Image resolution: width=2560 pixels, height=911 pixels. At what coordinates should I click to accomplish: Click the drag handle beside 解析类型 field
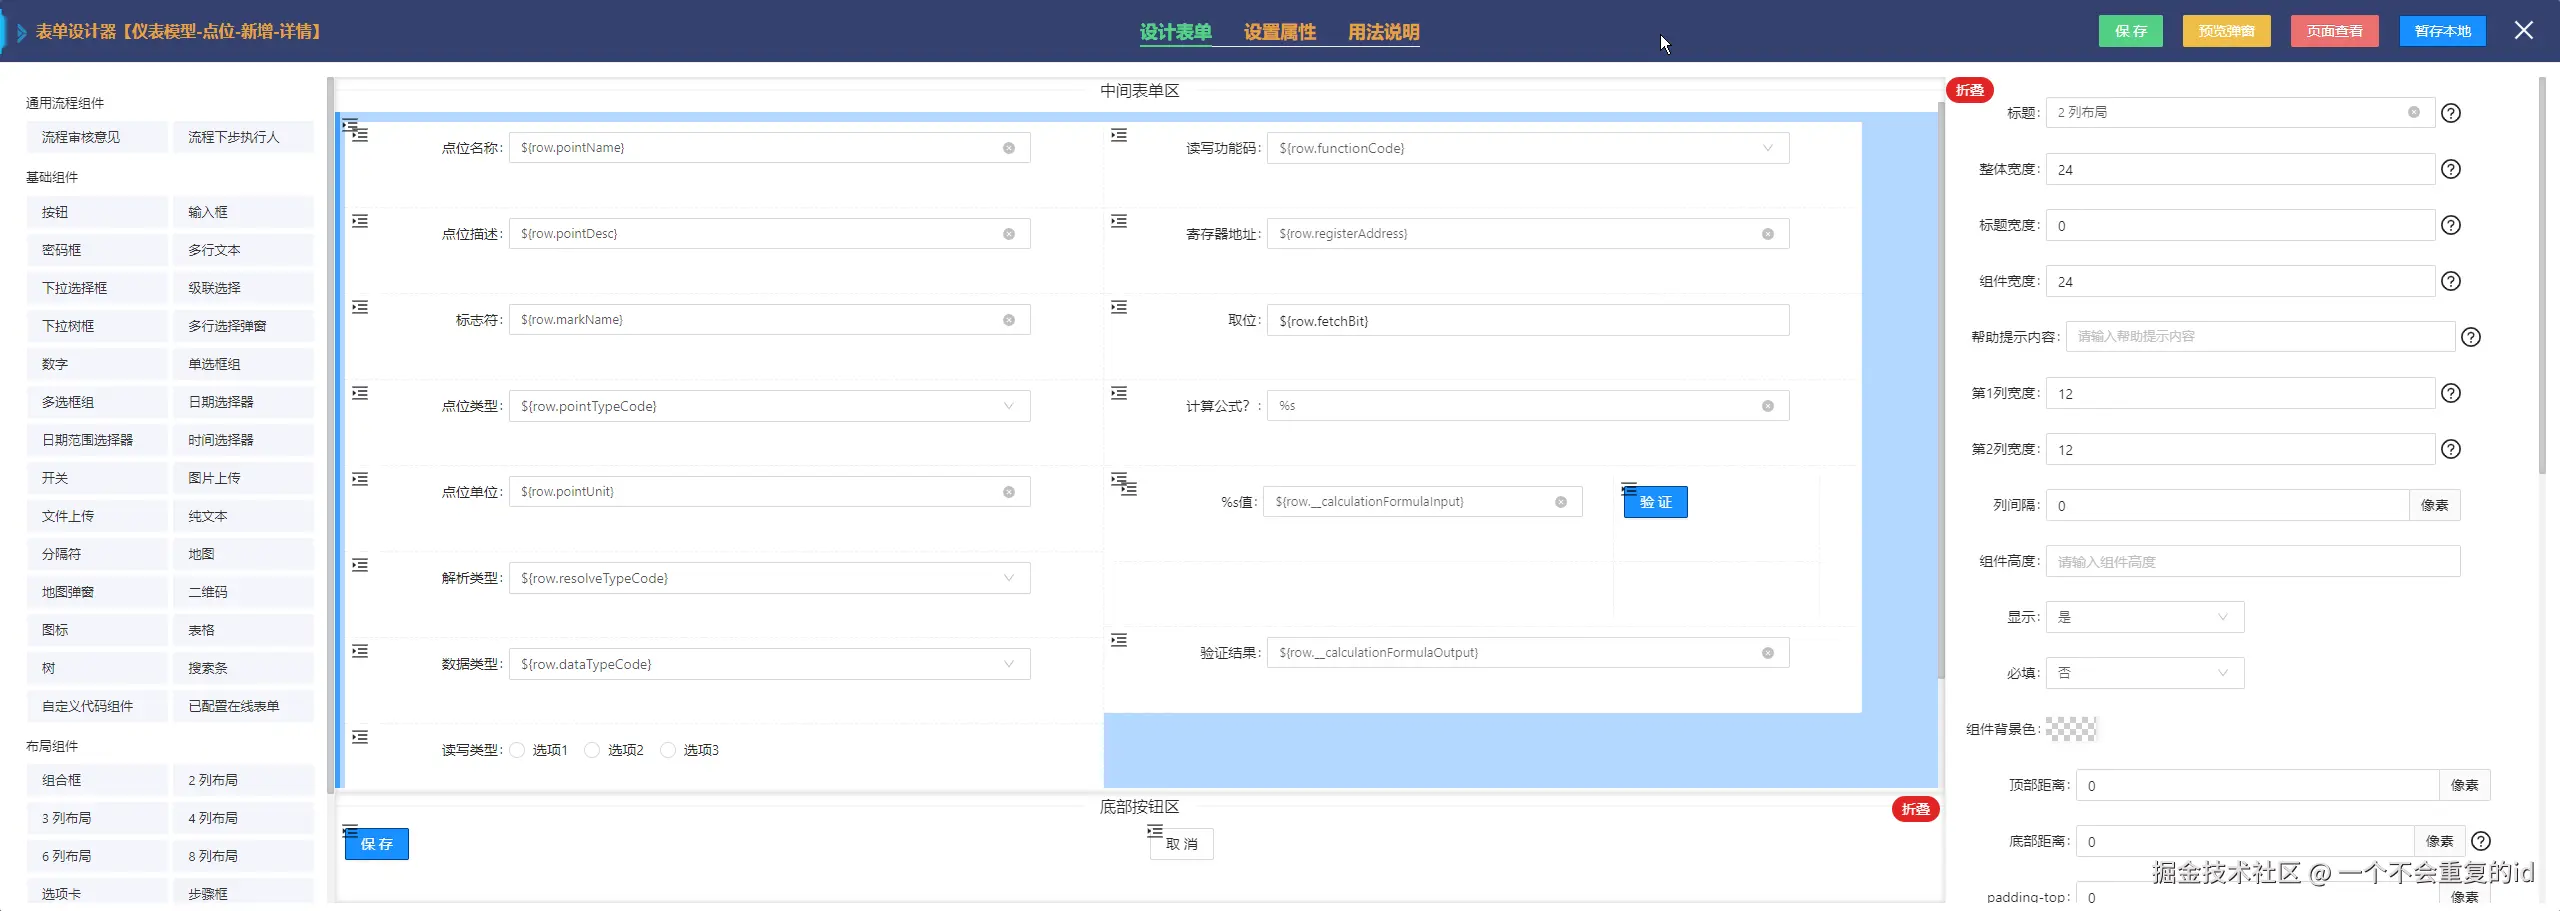tap(360, 565)
